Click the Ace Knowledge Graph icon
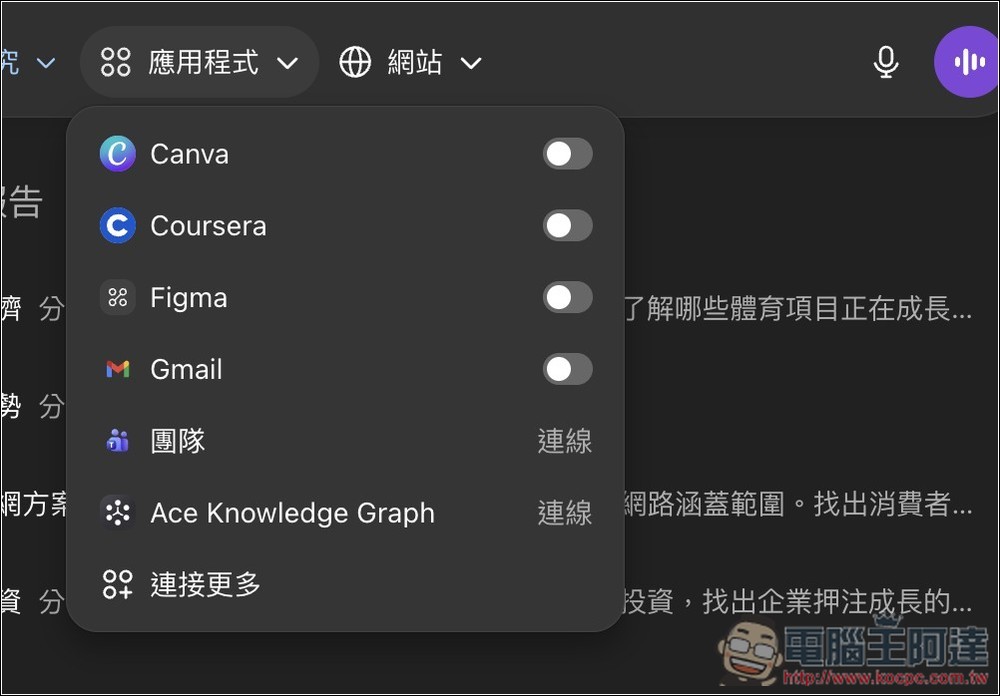The width and height of the screenshot is (1000, 696). [117, 513]
